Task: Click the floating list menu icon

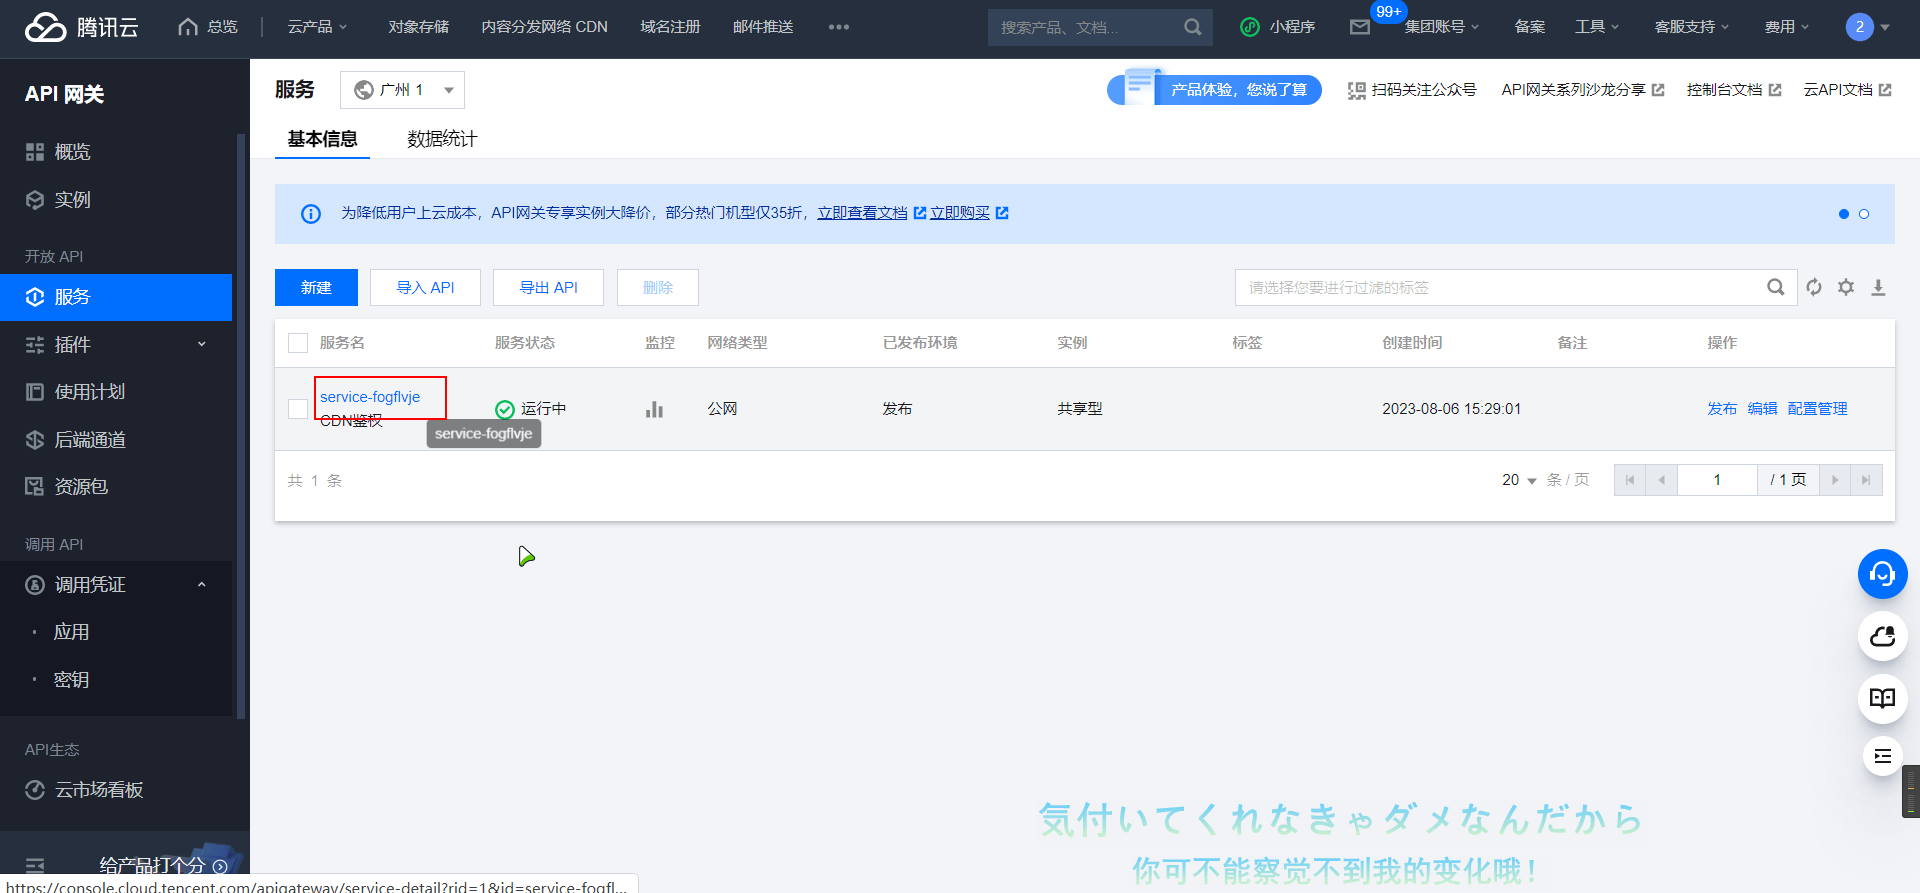Action: [1882, 755]
